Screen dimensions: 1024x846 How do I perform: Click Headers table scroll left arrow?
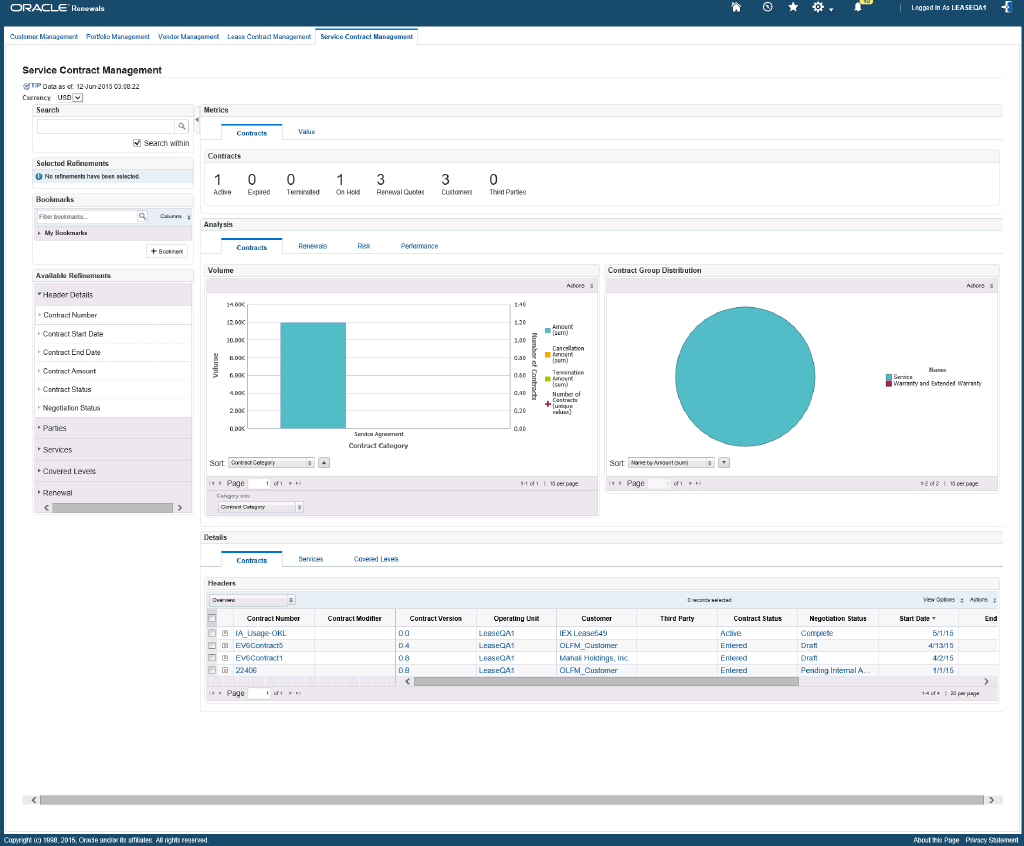tap(408, 681)
